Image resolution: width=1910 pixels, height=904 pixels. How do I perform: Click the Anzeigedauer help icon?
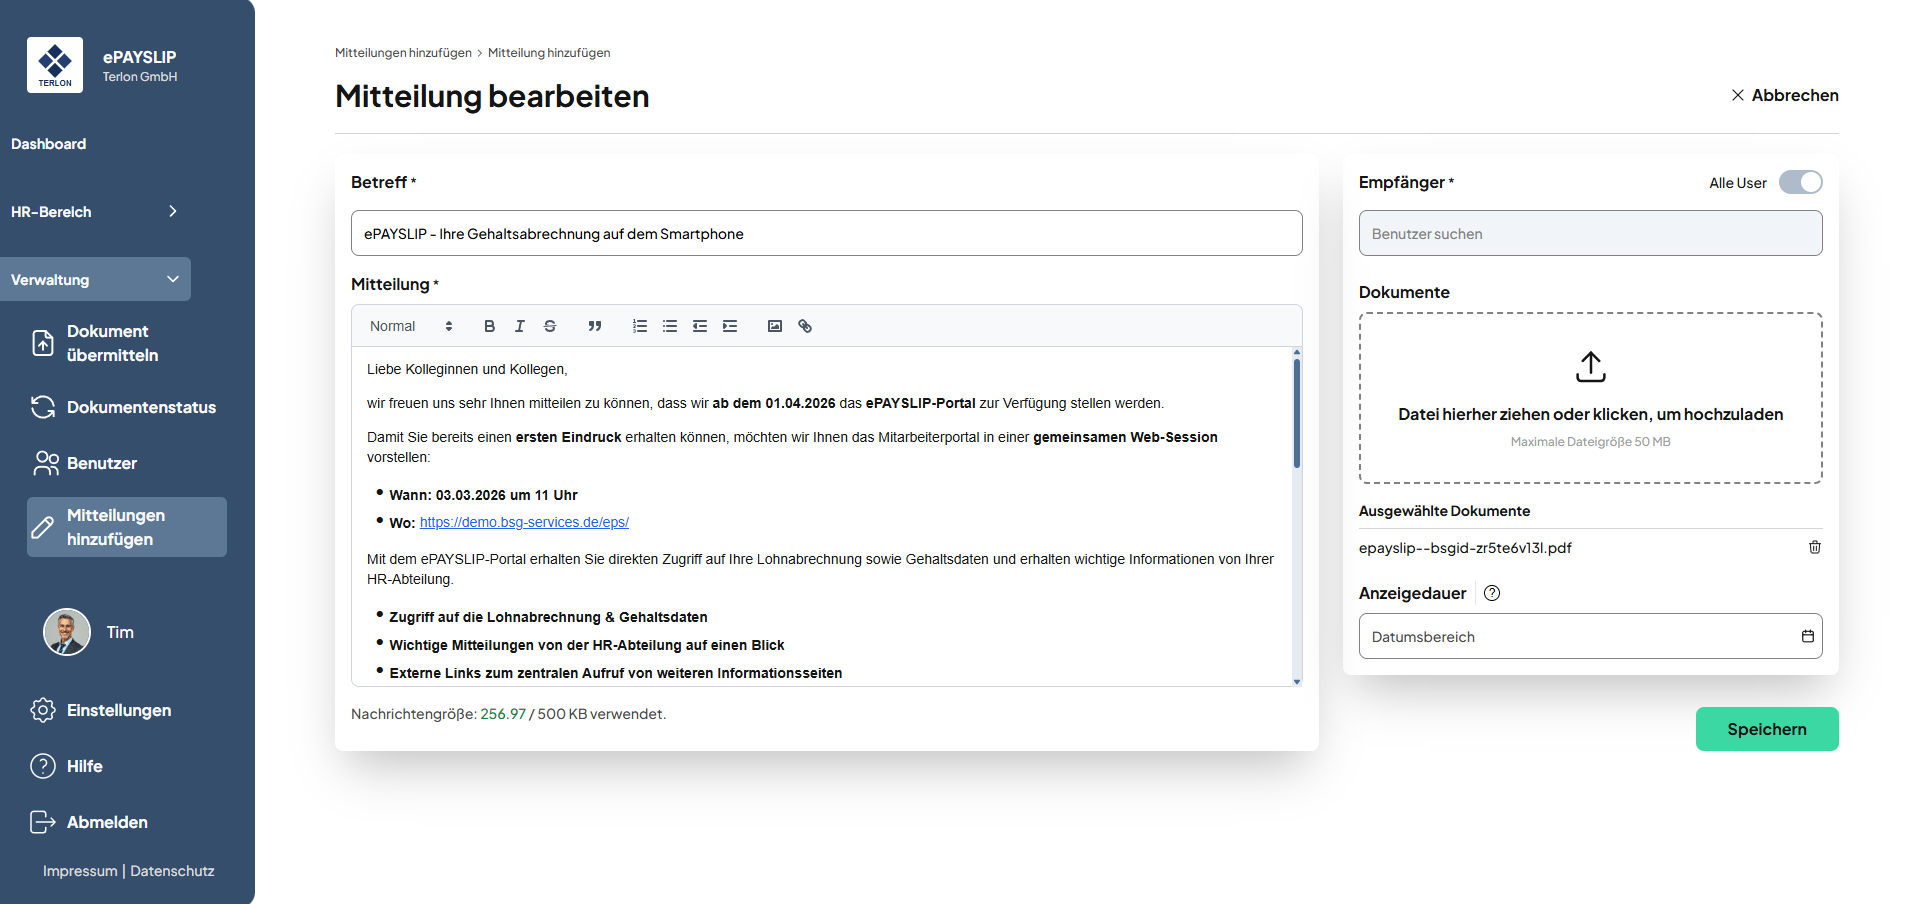click(1492, 593)
